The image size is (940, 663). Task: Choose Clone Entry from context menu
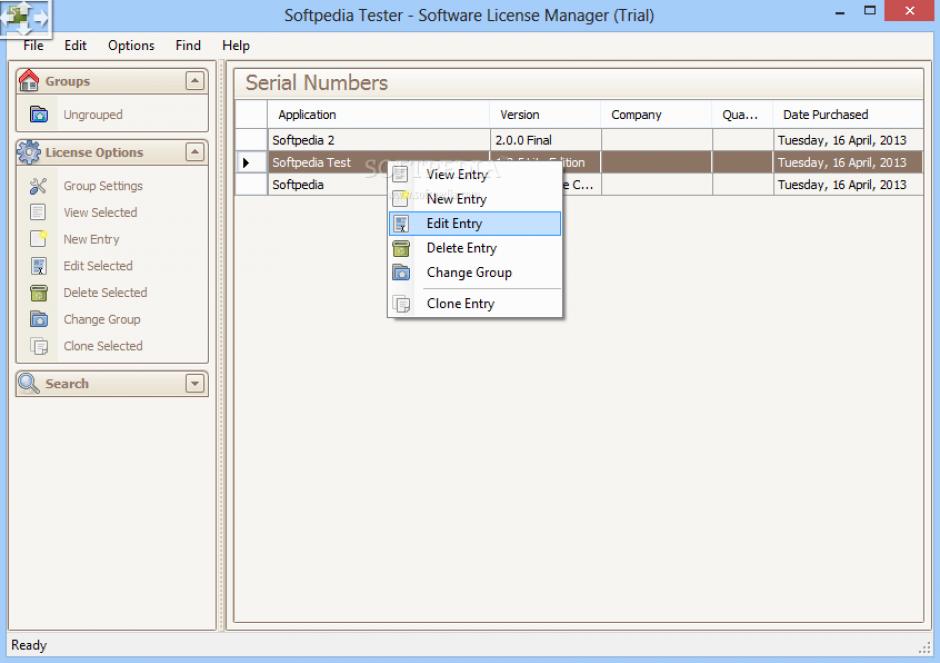point(475,304)
